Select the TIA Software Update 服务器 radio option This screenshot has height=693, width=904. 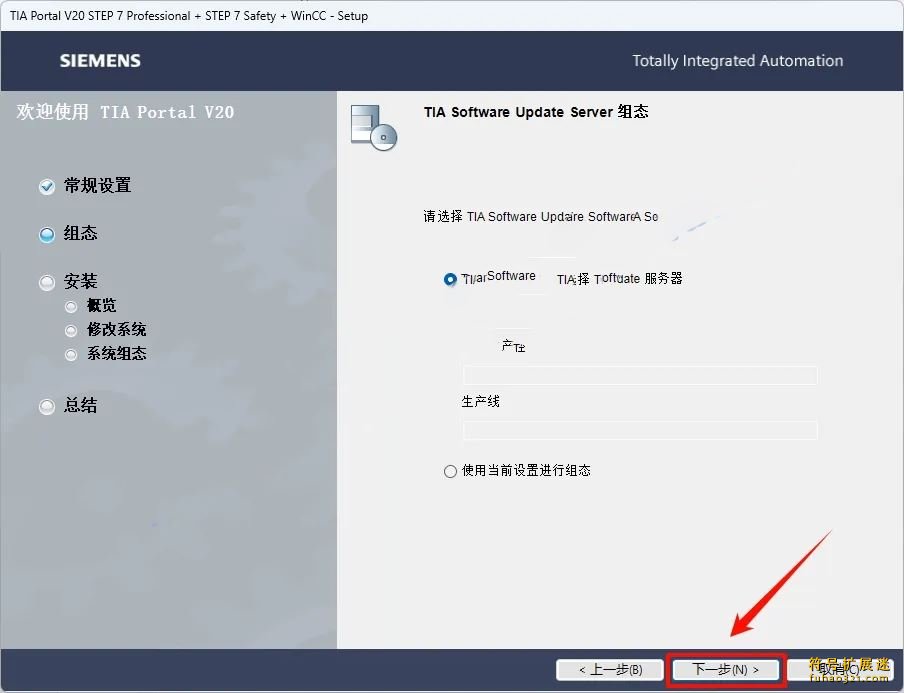click(450, 279)
